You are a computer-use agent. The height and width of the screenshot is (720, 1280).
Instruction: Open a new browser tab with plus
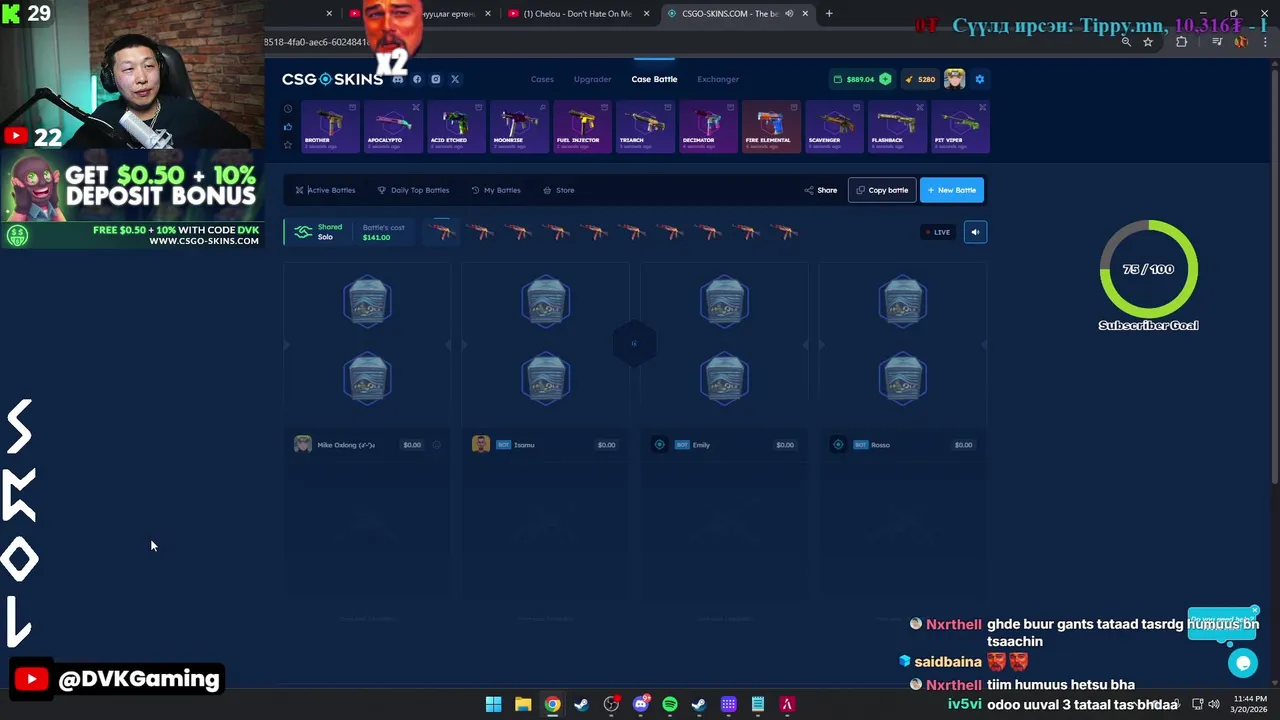pos(829,13)
